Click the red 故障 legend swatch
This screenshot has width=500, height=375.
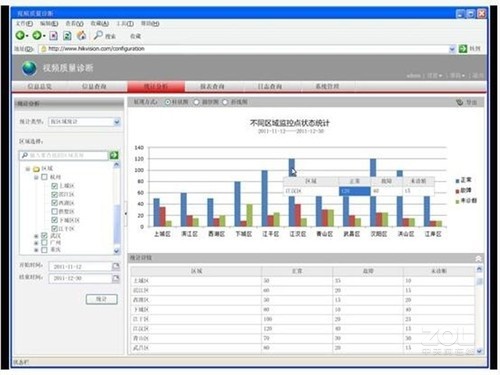pos(458,191)
